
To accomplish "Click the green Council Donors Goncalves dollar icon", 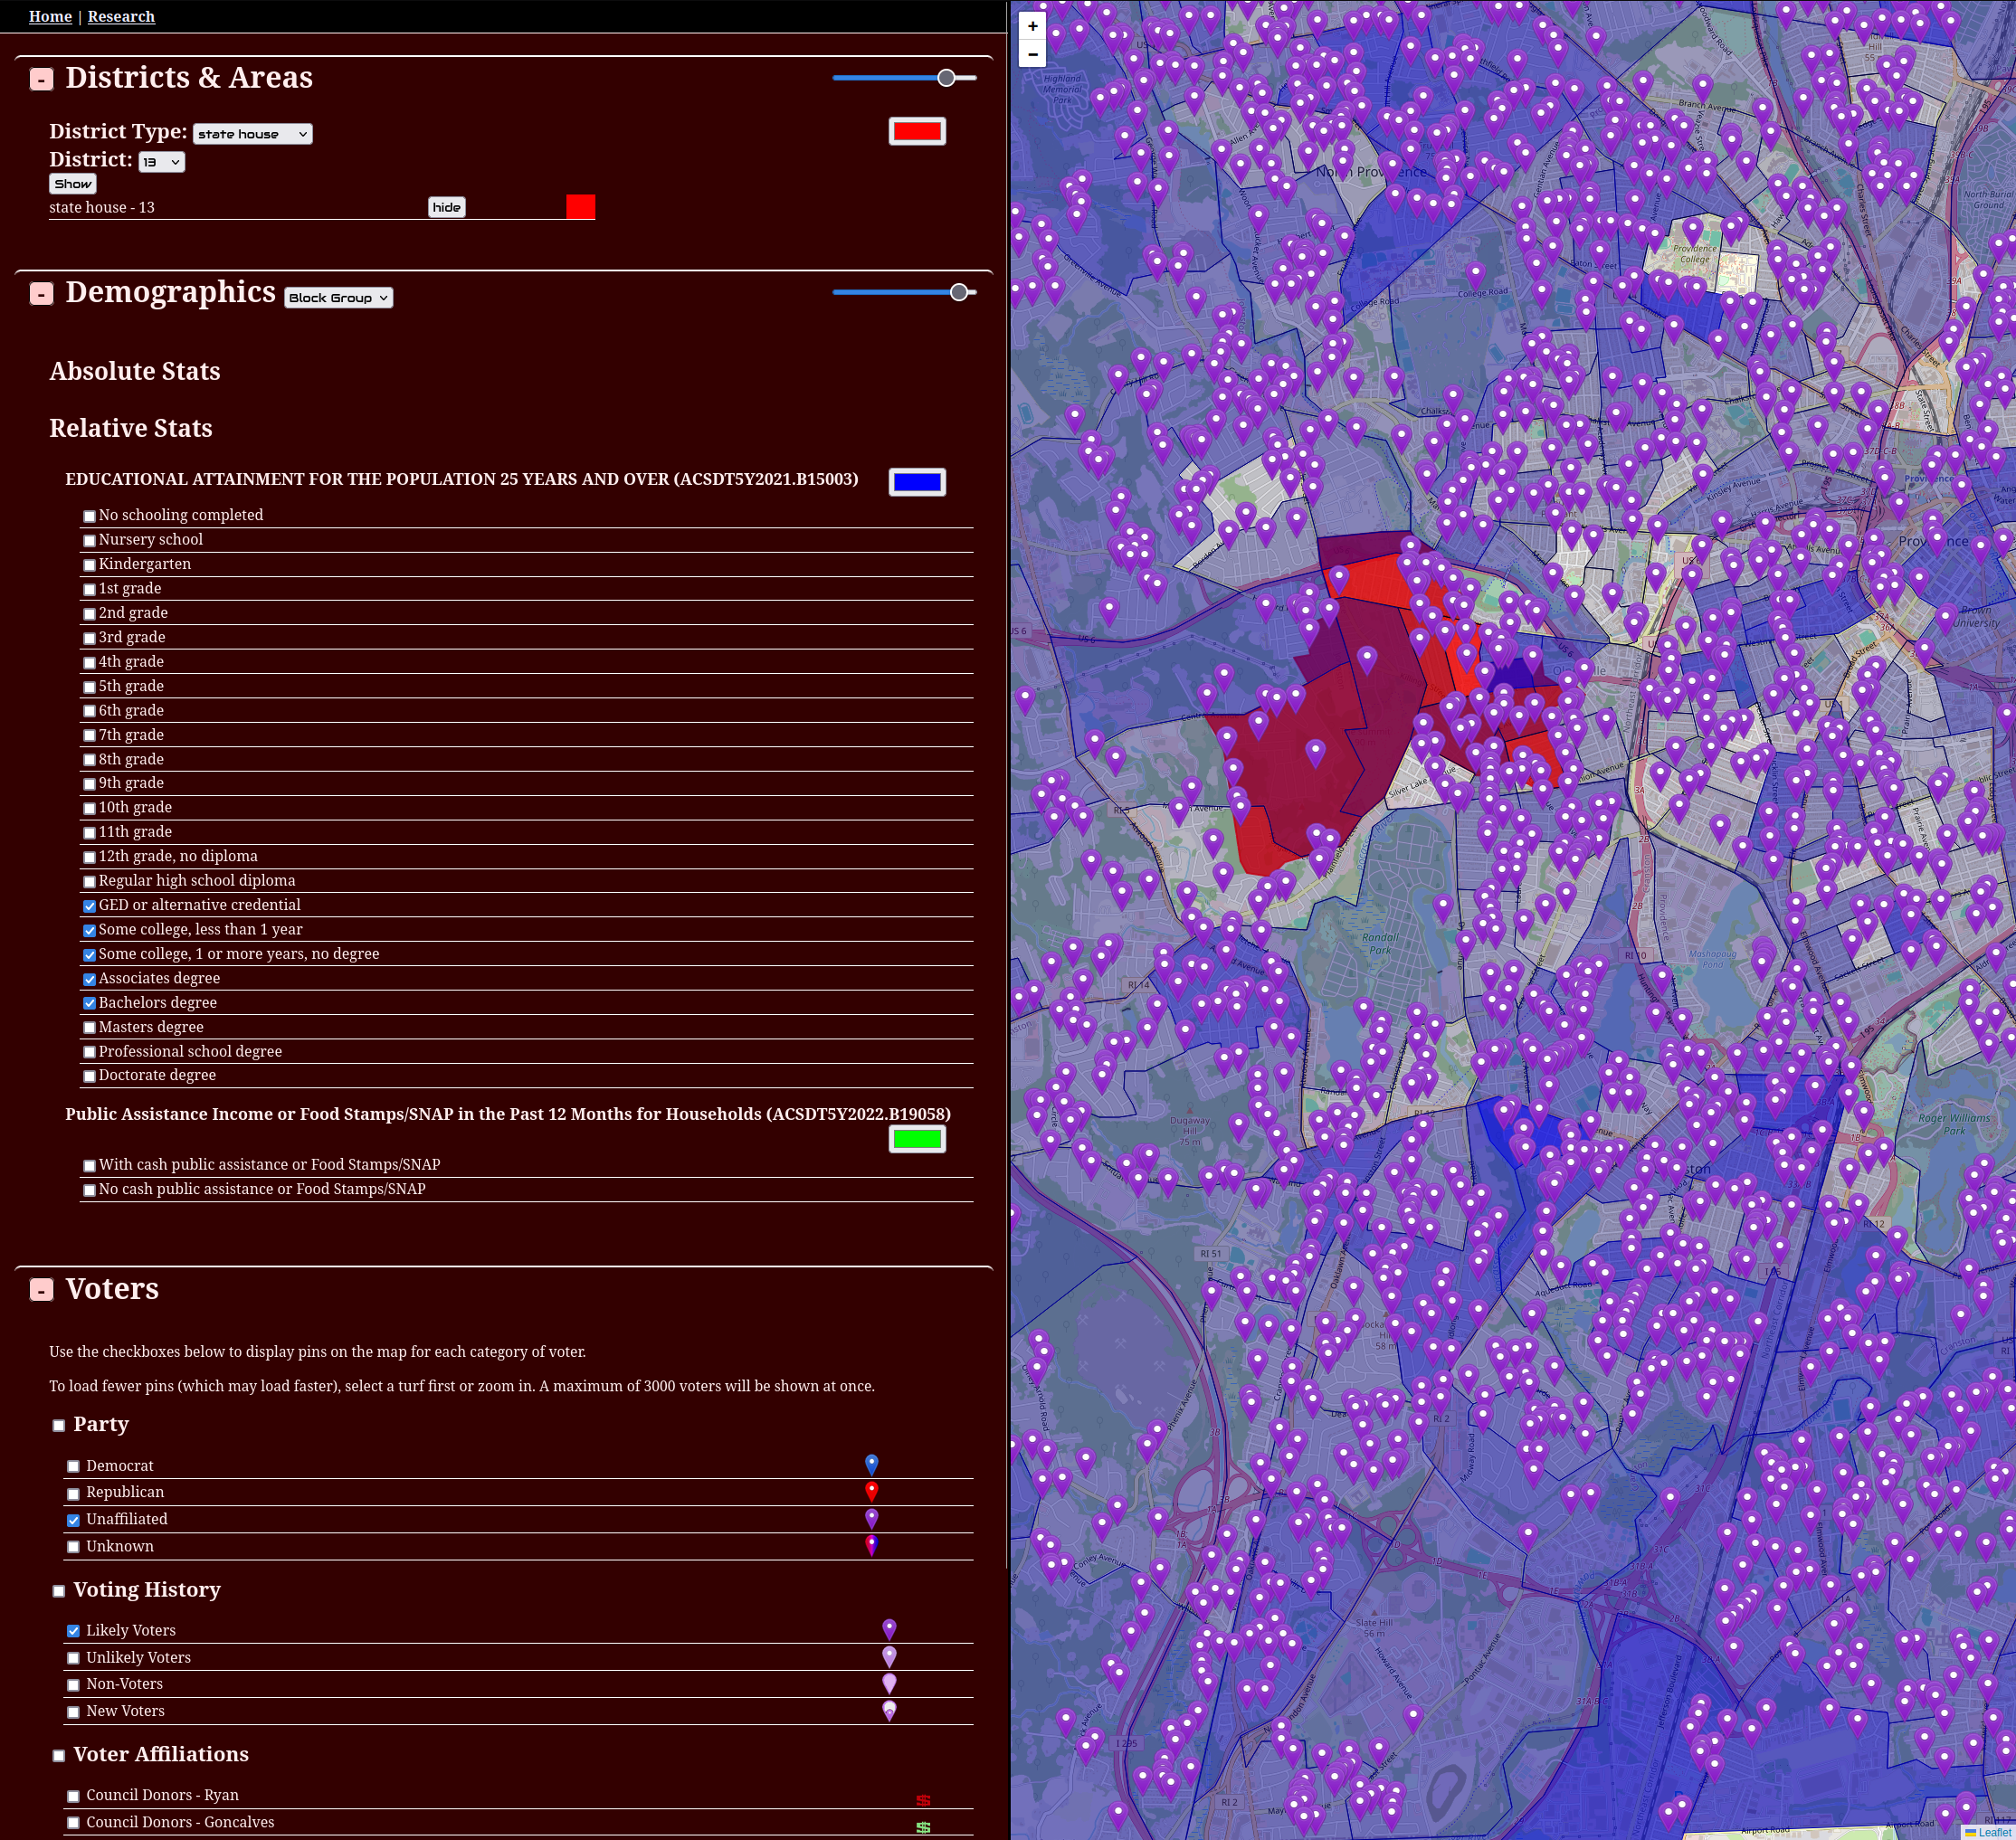I will coord(922,1827).
